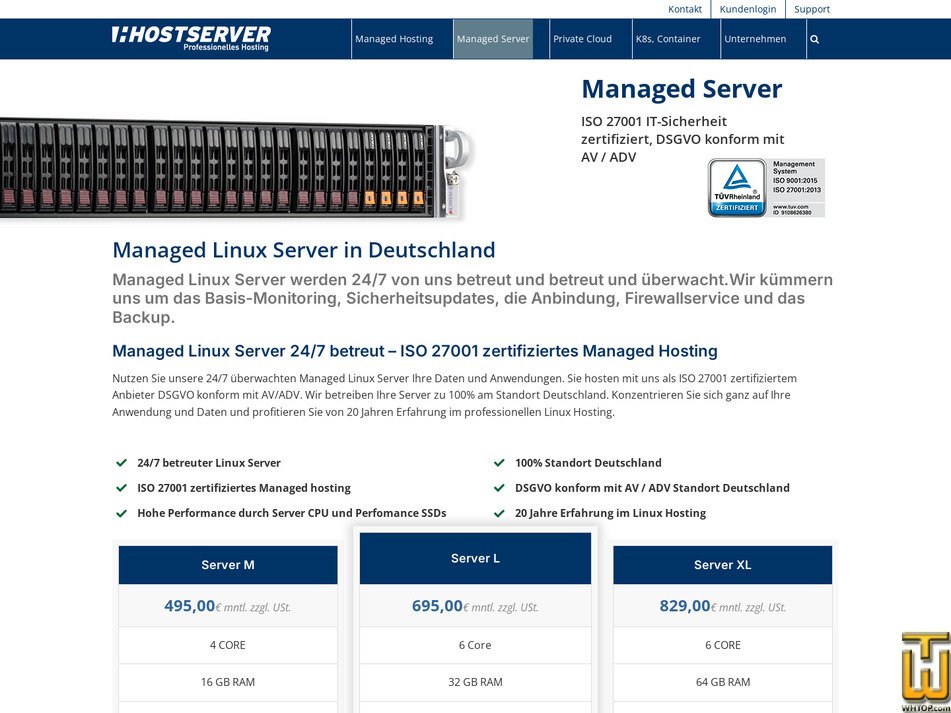Select the Server M plan header
This screenshot has width=951, height=713.
[228, 565]
